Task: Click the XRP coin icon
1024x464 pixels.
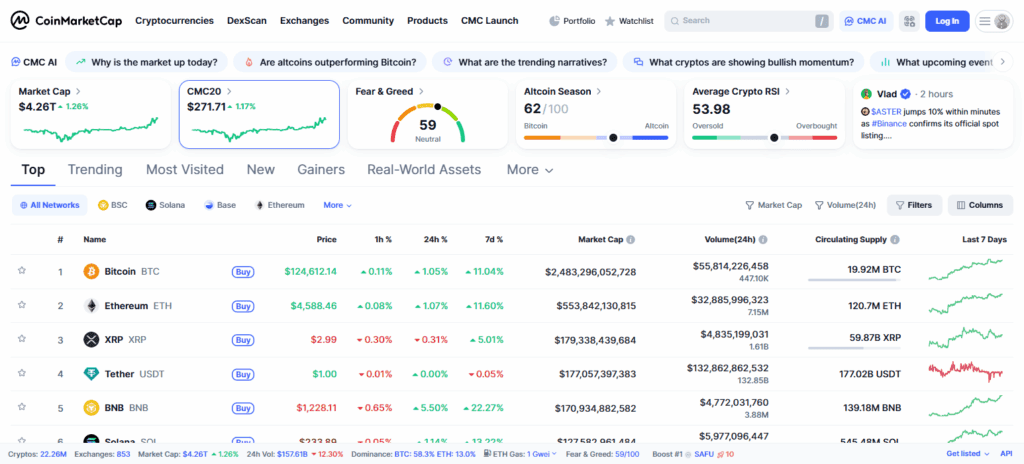Action: (91, 340)
